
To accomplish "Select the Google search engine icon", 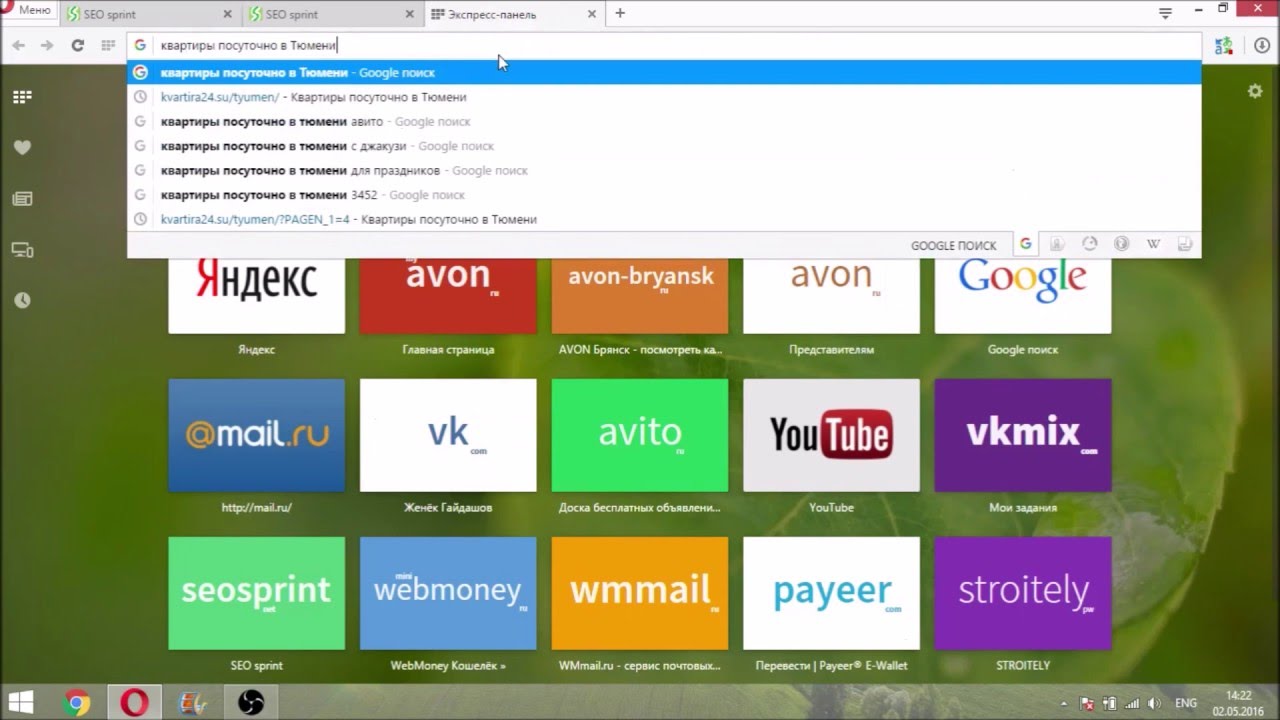I will pyautogui.click(x=1025, y=244).
